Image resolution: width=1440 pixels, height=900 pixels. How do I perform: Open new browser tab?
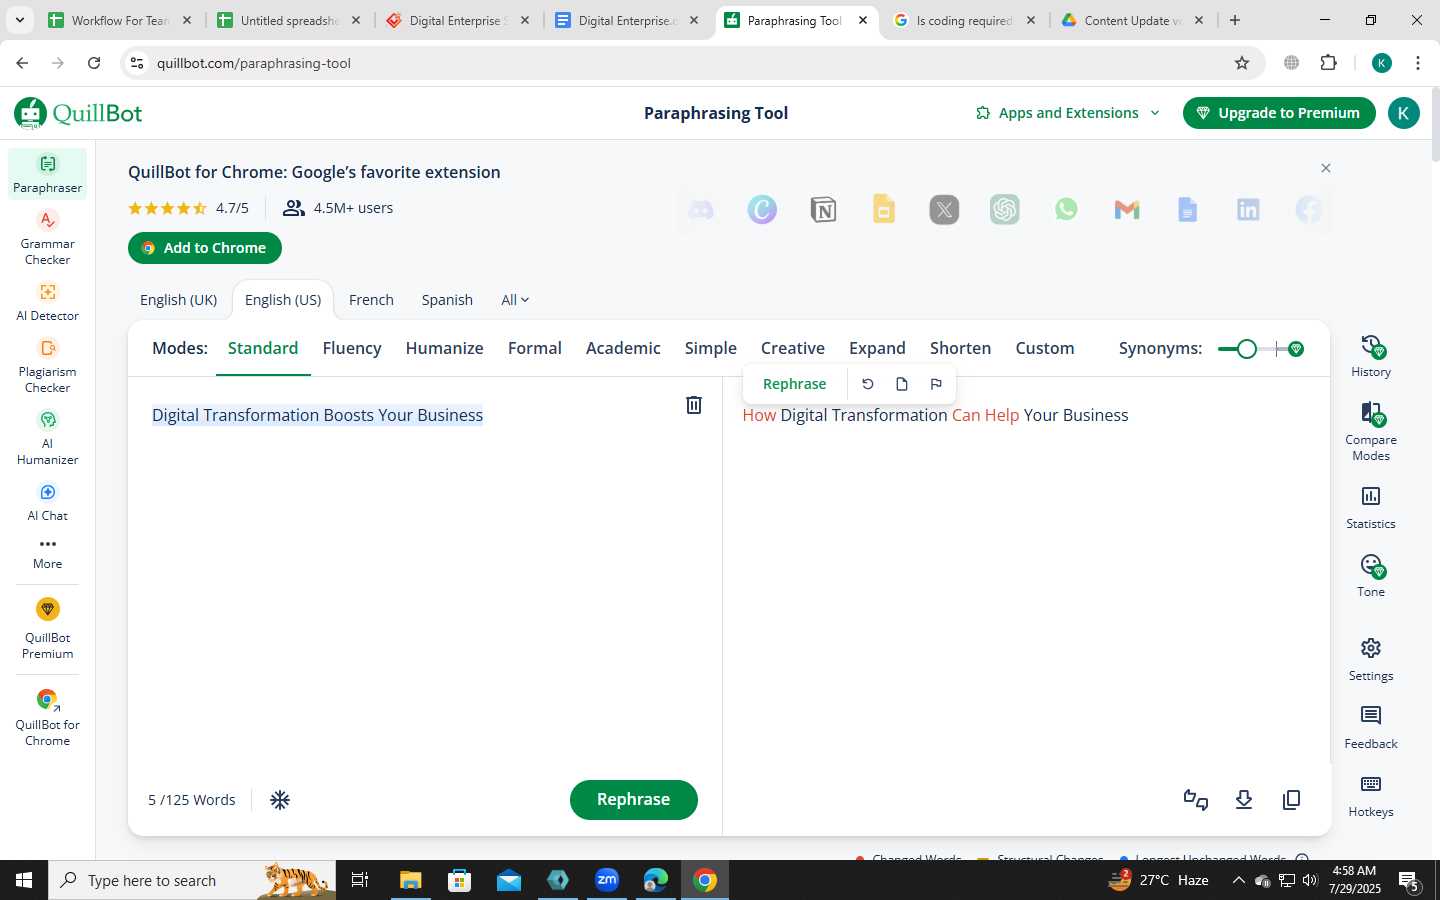[x=1235, y=20]
